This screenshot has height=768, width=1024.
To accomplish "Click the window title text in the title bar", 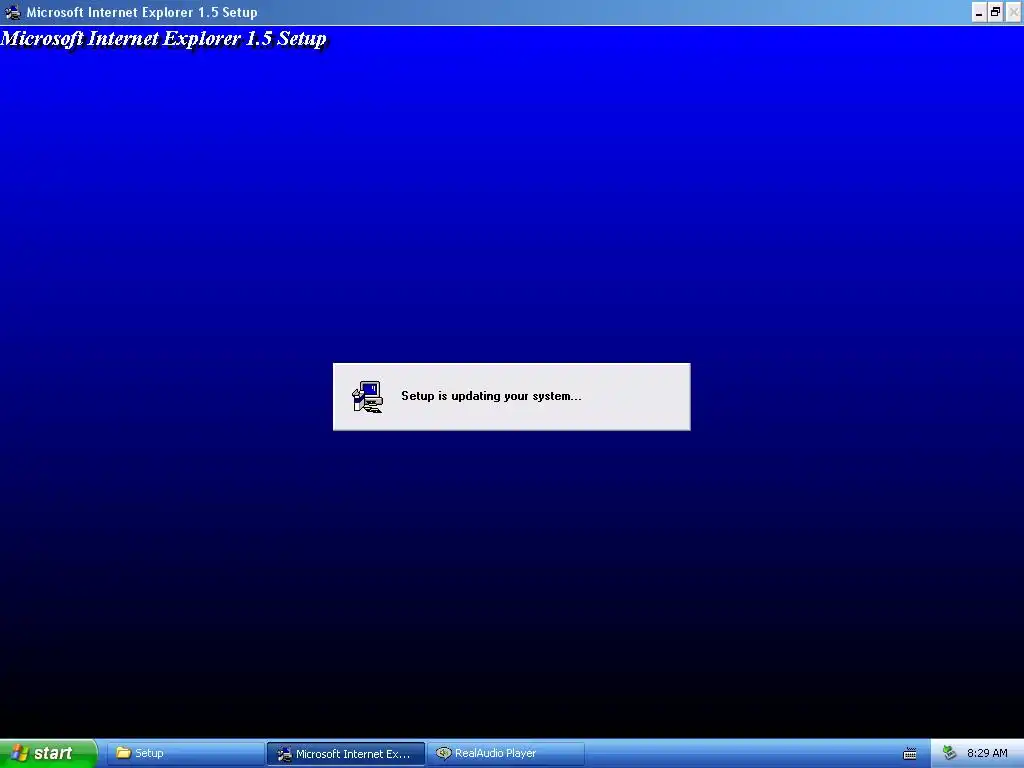I will coord(142,12).
